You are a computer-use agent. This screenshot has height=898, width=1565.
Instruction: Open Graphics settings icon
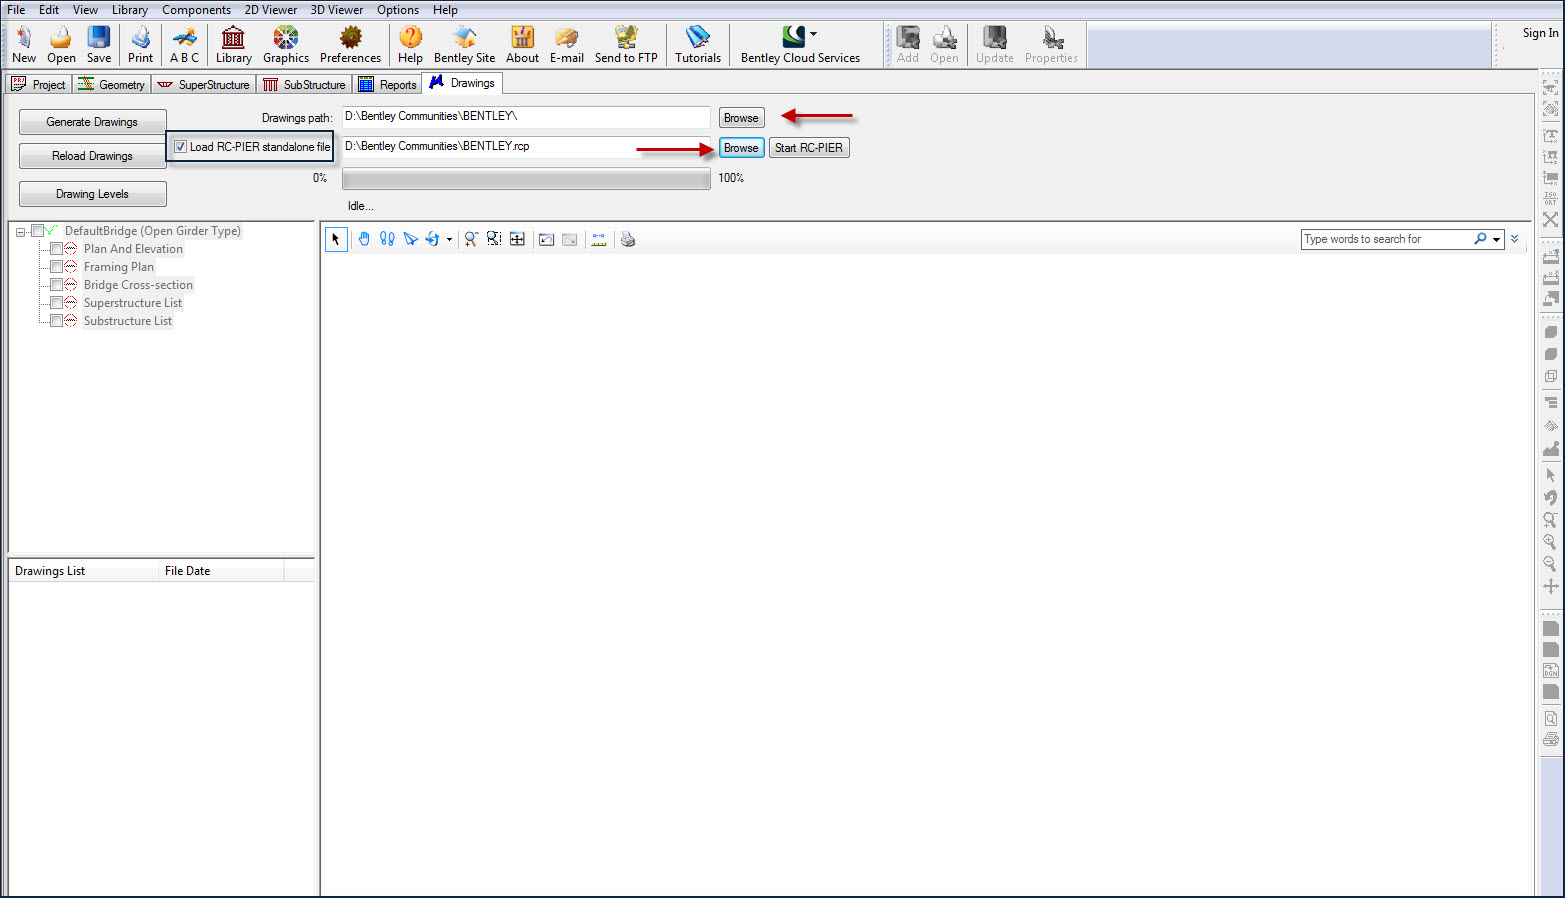tap(286, 45)
